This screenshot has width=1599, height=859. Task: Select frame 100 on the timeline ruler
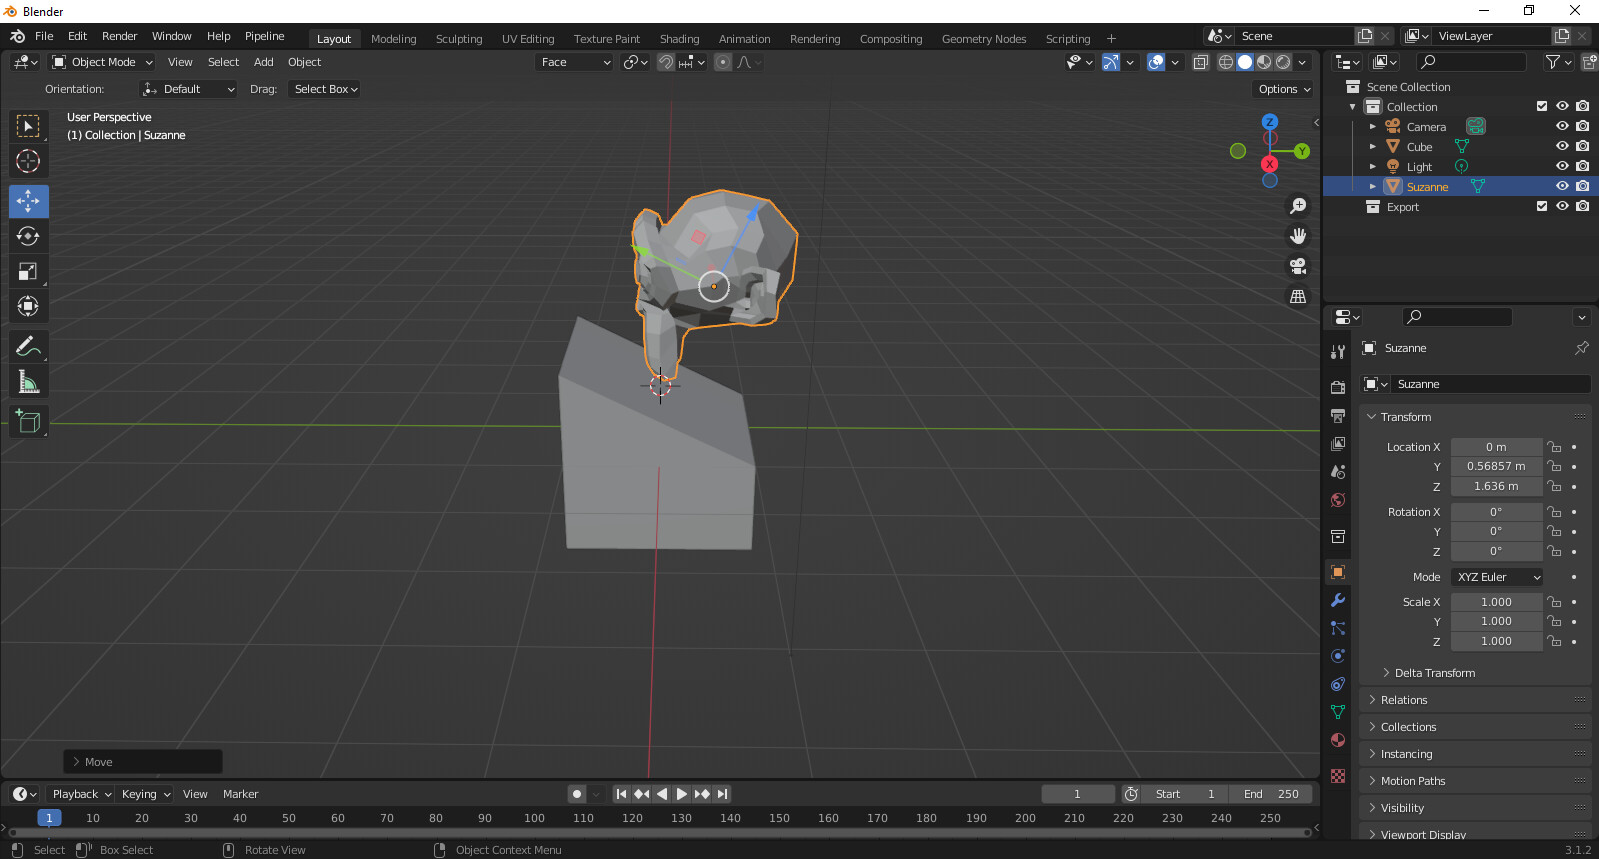534,818
